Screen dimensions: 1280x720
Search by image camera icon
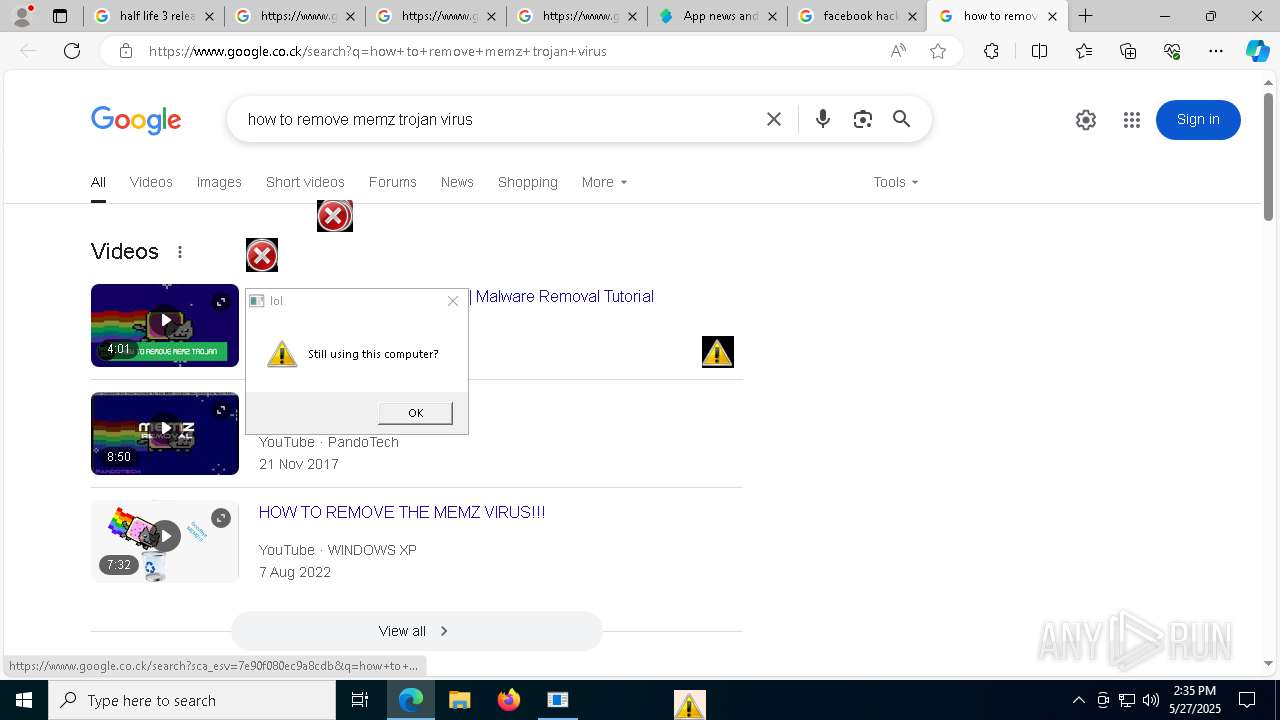pos(863,119)
